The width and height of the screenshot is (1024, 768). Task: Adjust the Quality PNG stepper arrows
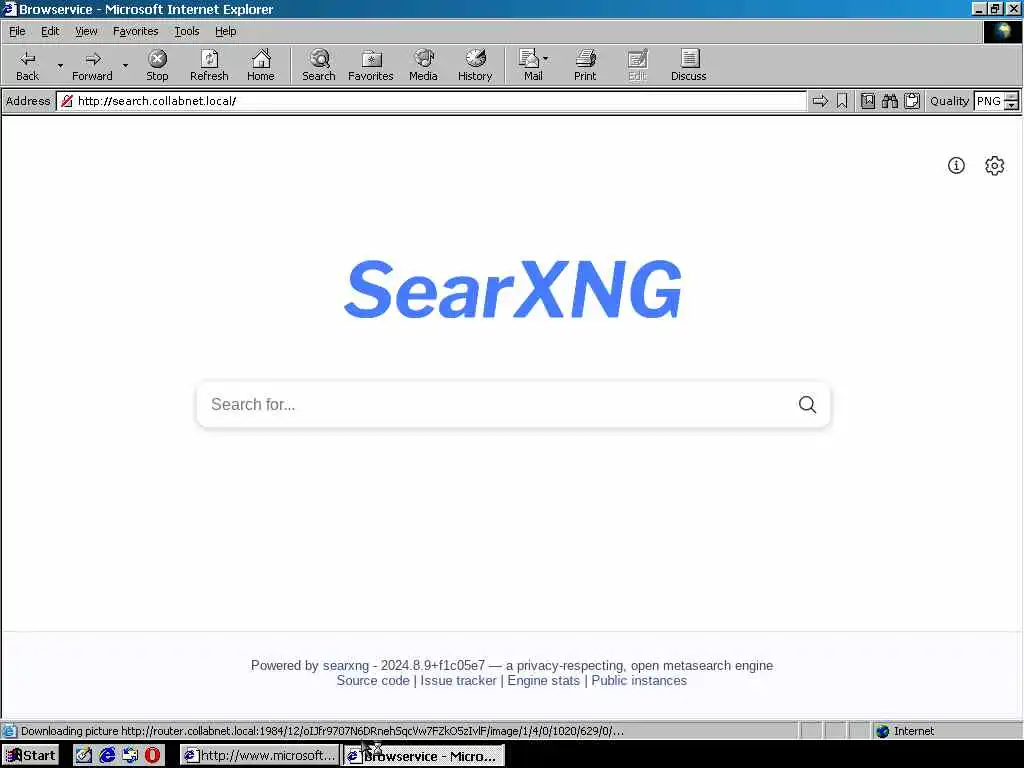[x=1011, y=101]
